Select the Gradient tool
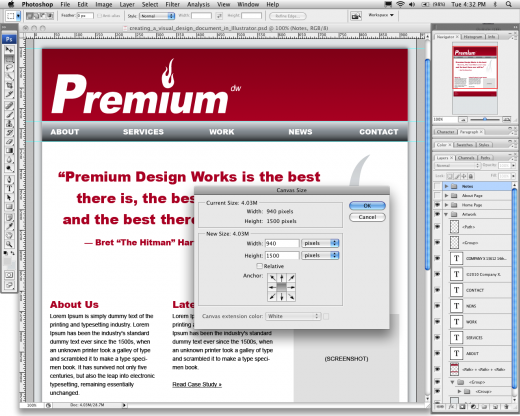 (9, 151)
